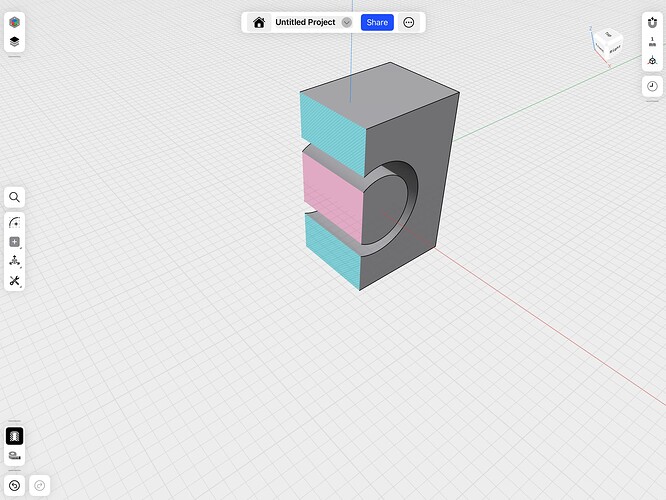The width and height of the screenshot is (666, 500).
Task: Toggle the black Visualization mode button
Action: point(14,436)
